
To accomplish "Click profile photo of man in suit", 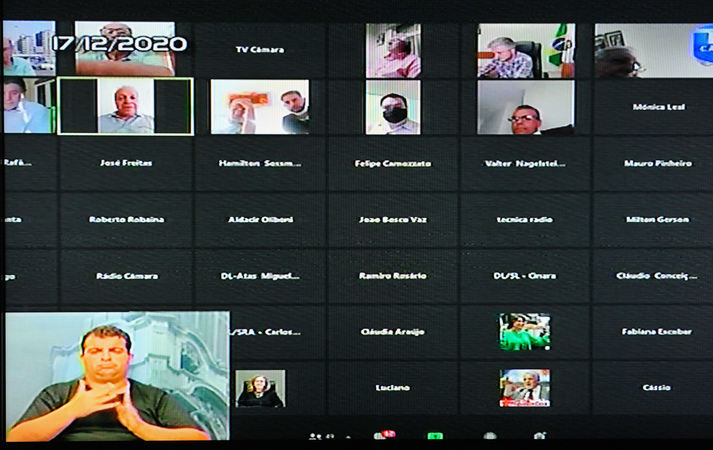I will click(x=525, y=388).
